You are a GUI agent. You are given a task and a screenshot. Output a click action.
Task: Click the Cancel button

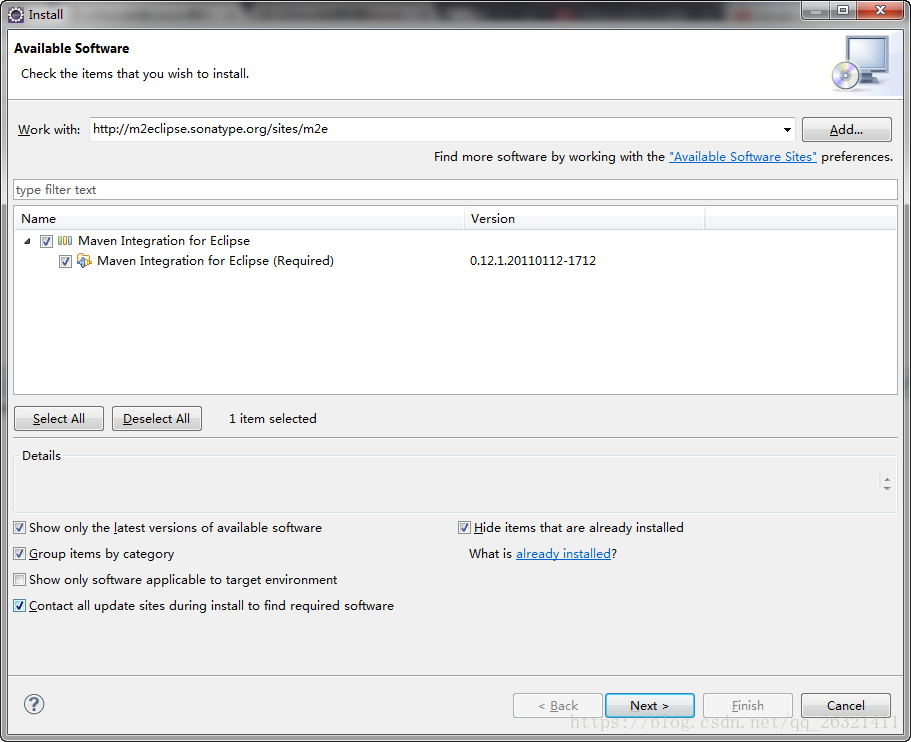click(x=845, y=705)
